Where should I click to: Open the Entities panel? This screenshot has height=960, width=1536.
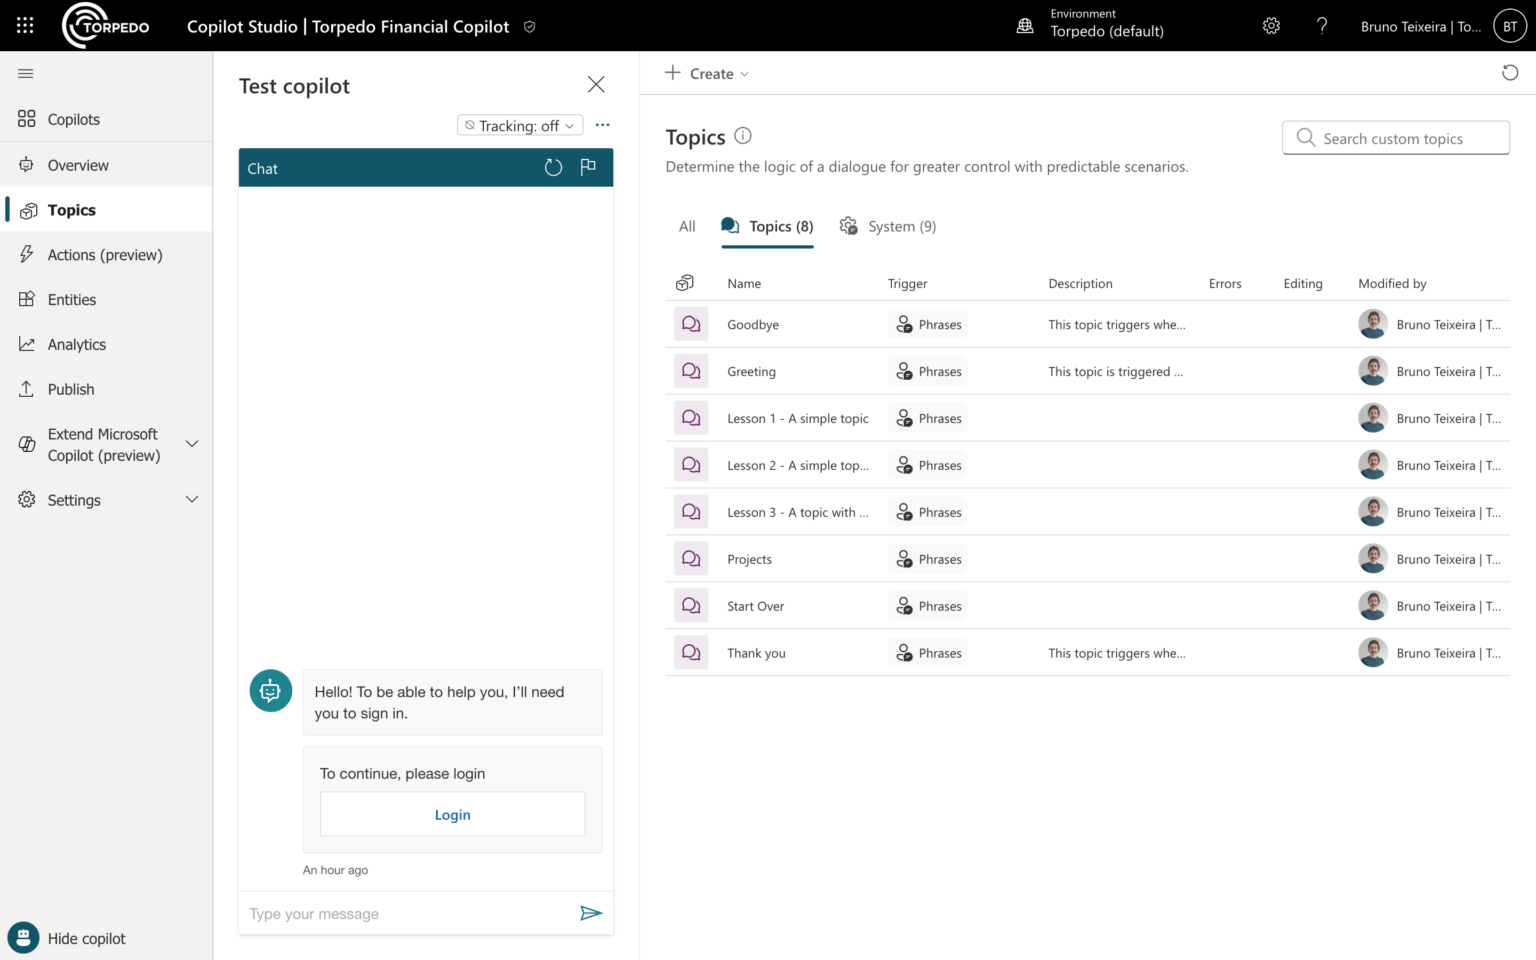70,299
